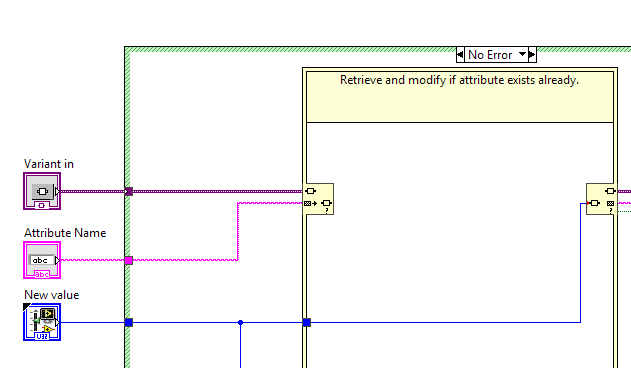This screenshot has width=631, height=368.
Task: Go to previous case with left arrow
Action: (x=460, y=54)
